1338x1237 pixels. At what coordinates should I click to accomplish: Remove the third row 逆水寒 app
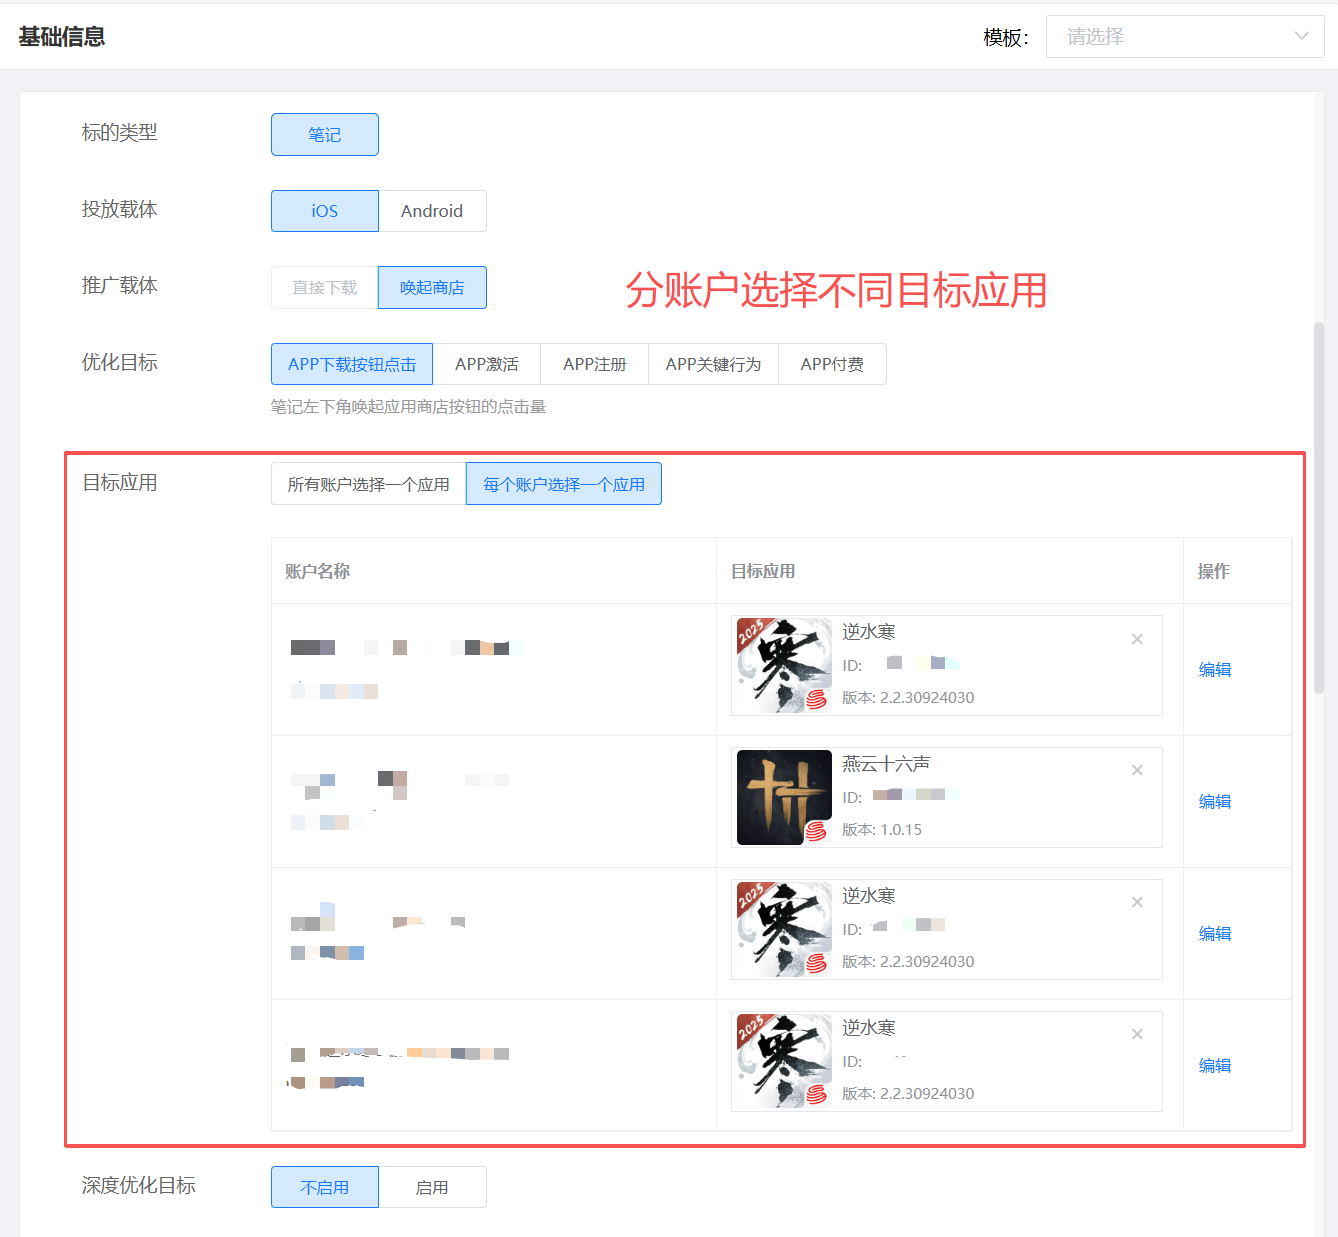click(1137, 902)
